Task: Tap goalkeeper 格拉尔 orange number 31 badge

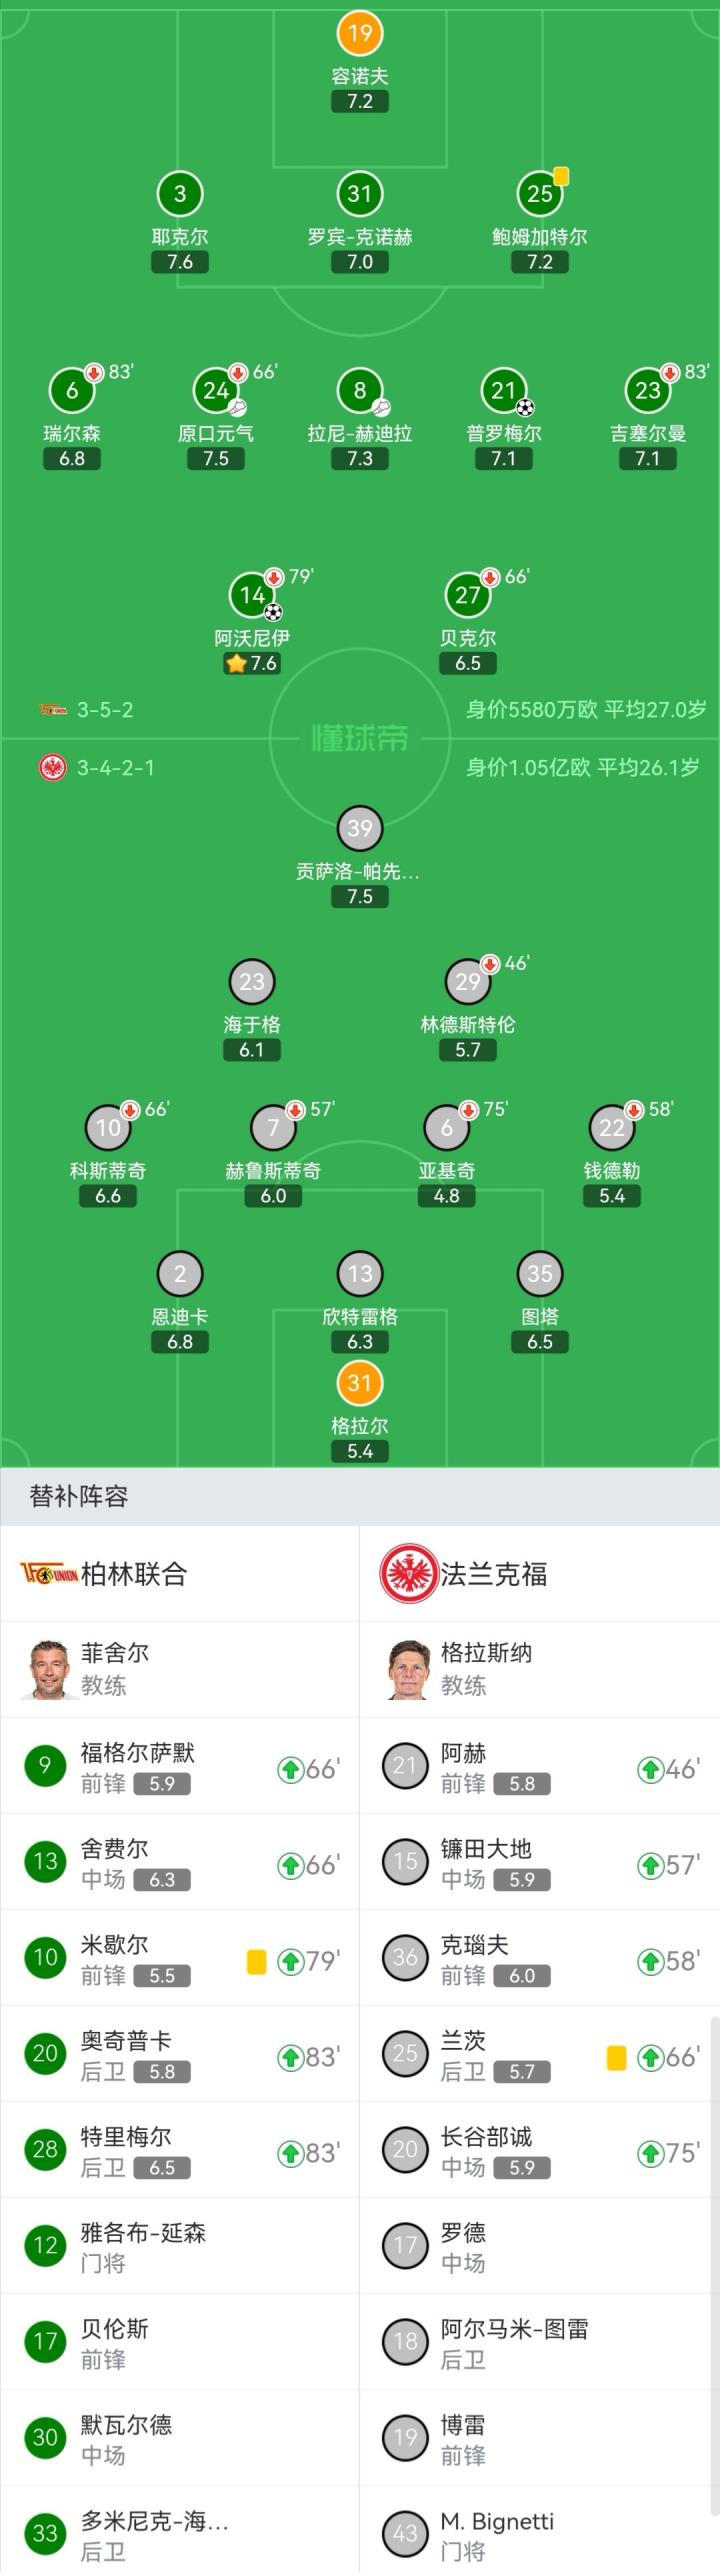Action: 360,1383
